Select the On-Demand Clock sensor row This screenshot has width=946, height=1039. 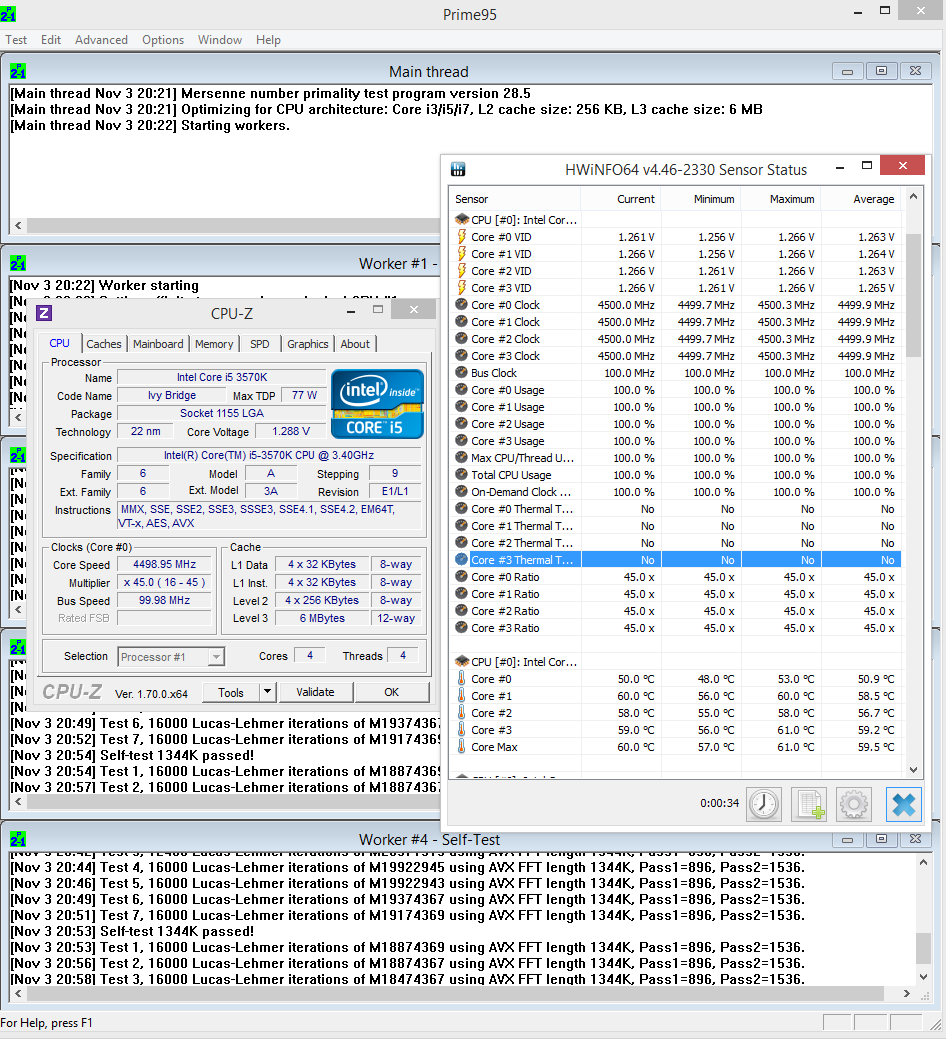[x=675, y=492]
